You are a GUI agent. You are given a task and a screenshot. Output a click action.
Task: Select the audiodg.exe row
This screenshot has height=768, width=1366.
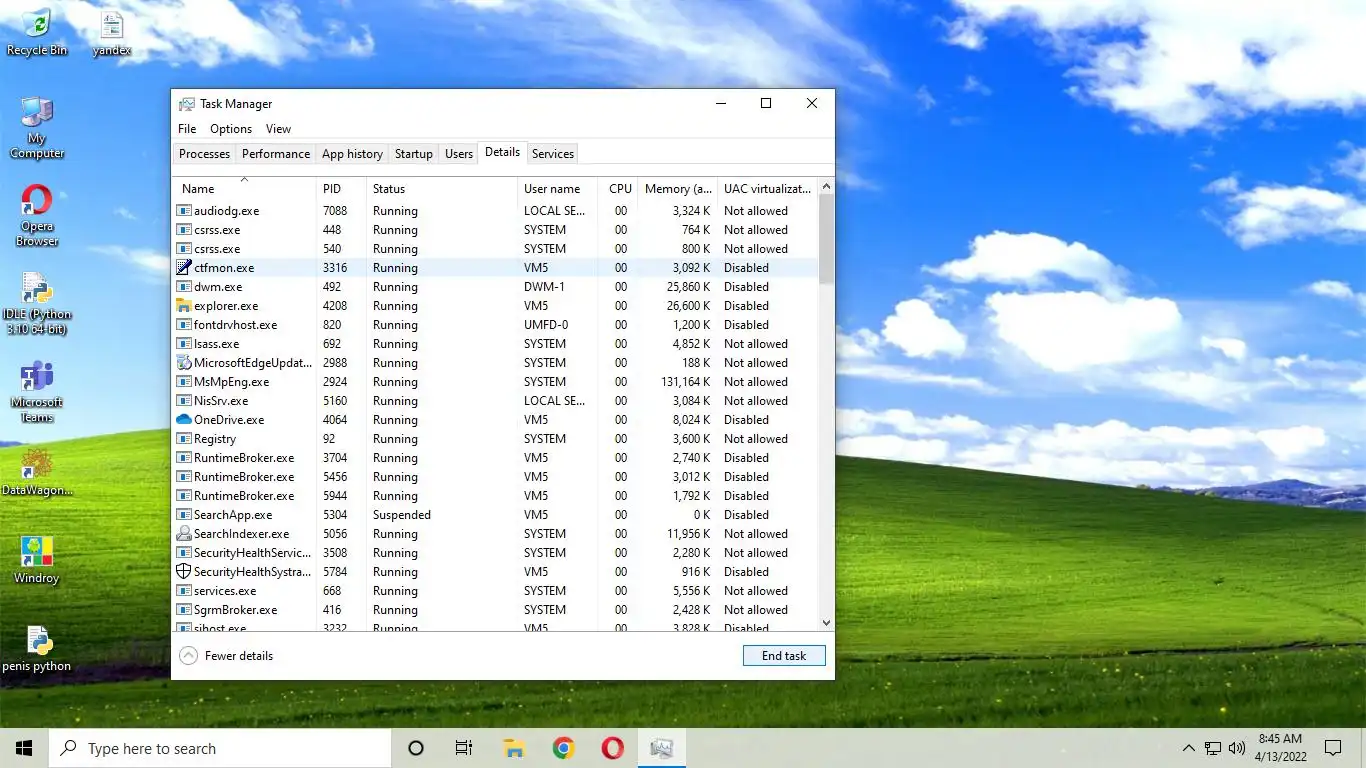pyautogui.click(x=495, y=211)
